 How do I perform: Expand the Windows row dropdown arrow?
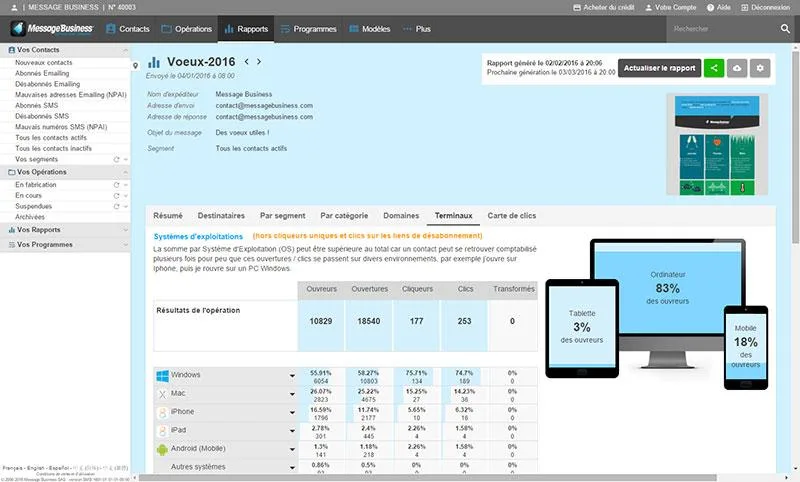pos(292,376)
